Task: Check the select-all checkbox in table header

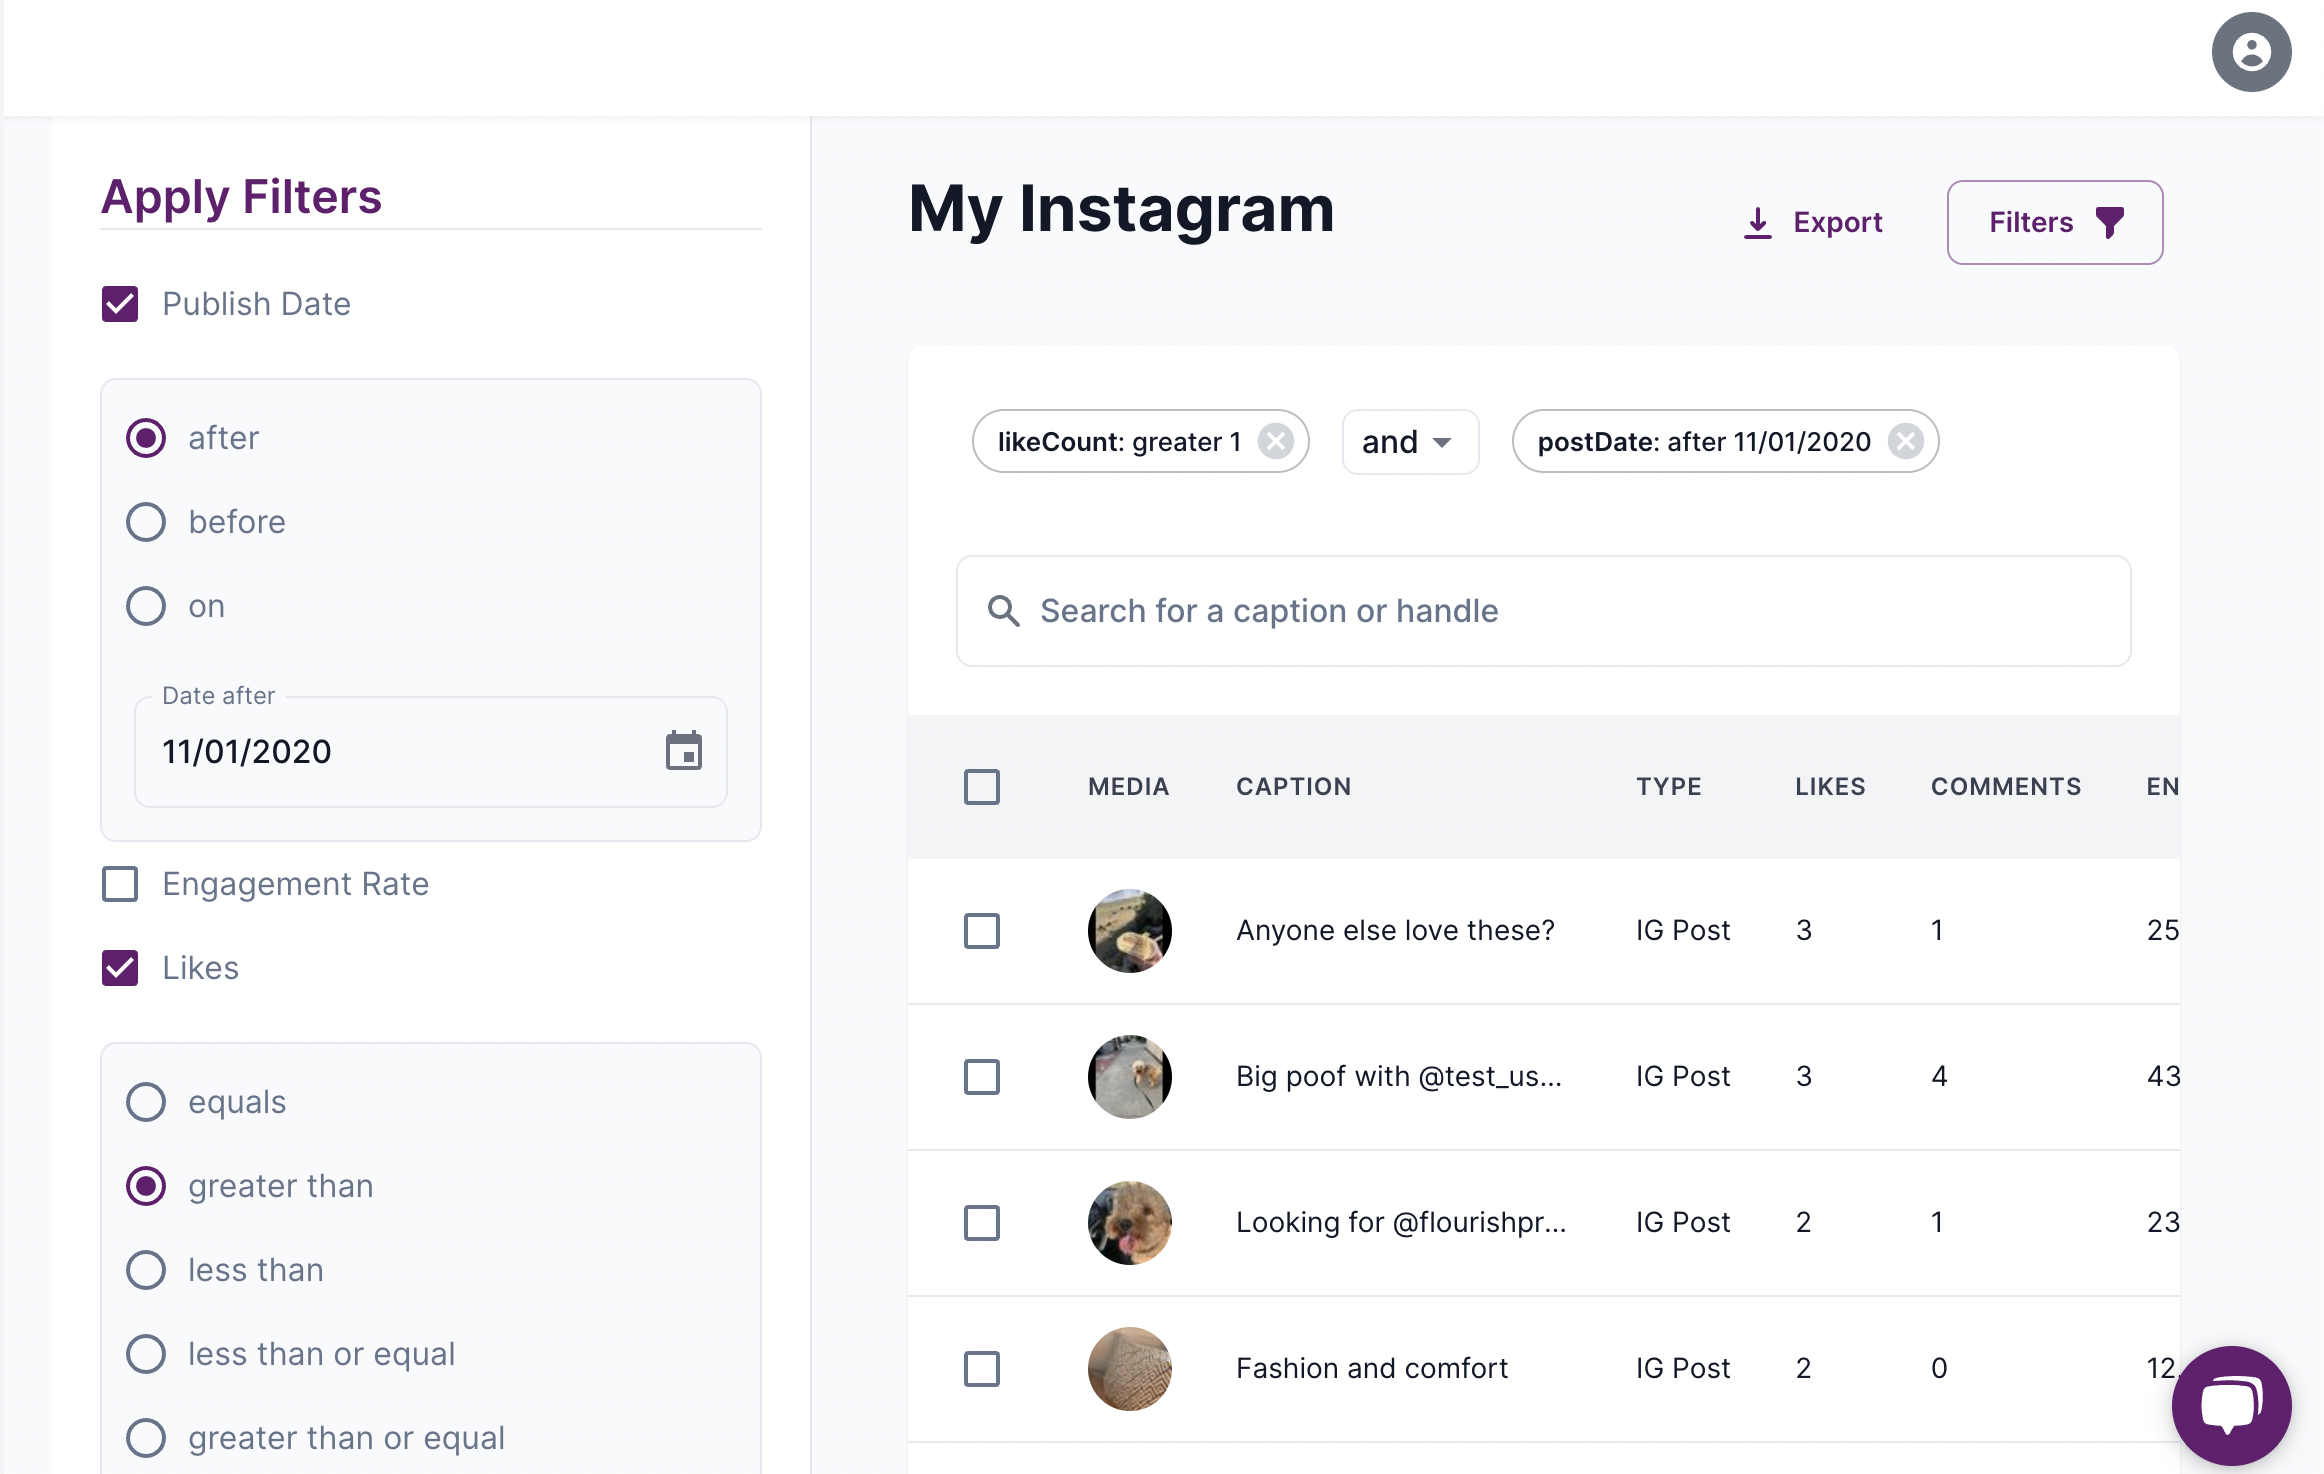Action: point(981,787)
